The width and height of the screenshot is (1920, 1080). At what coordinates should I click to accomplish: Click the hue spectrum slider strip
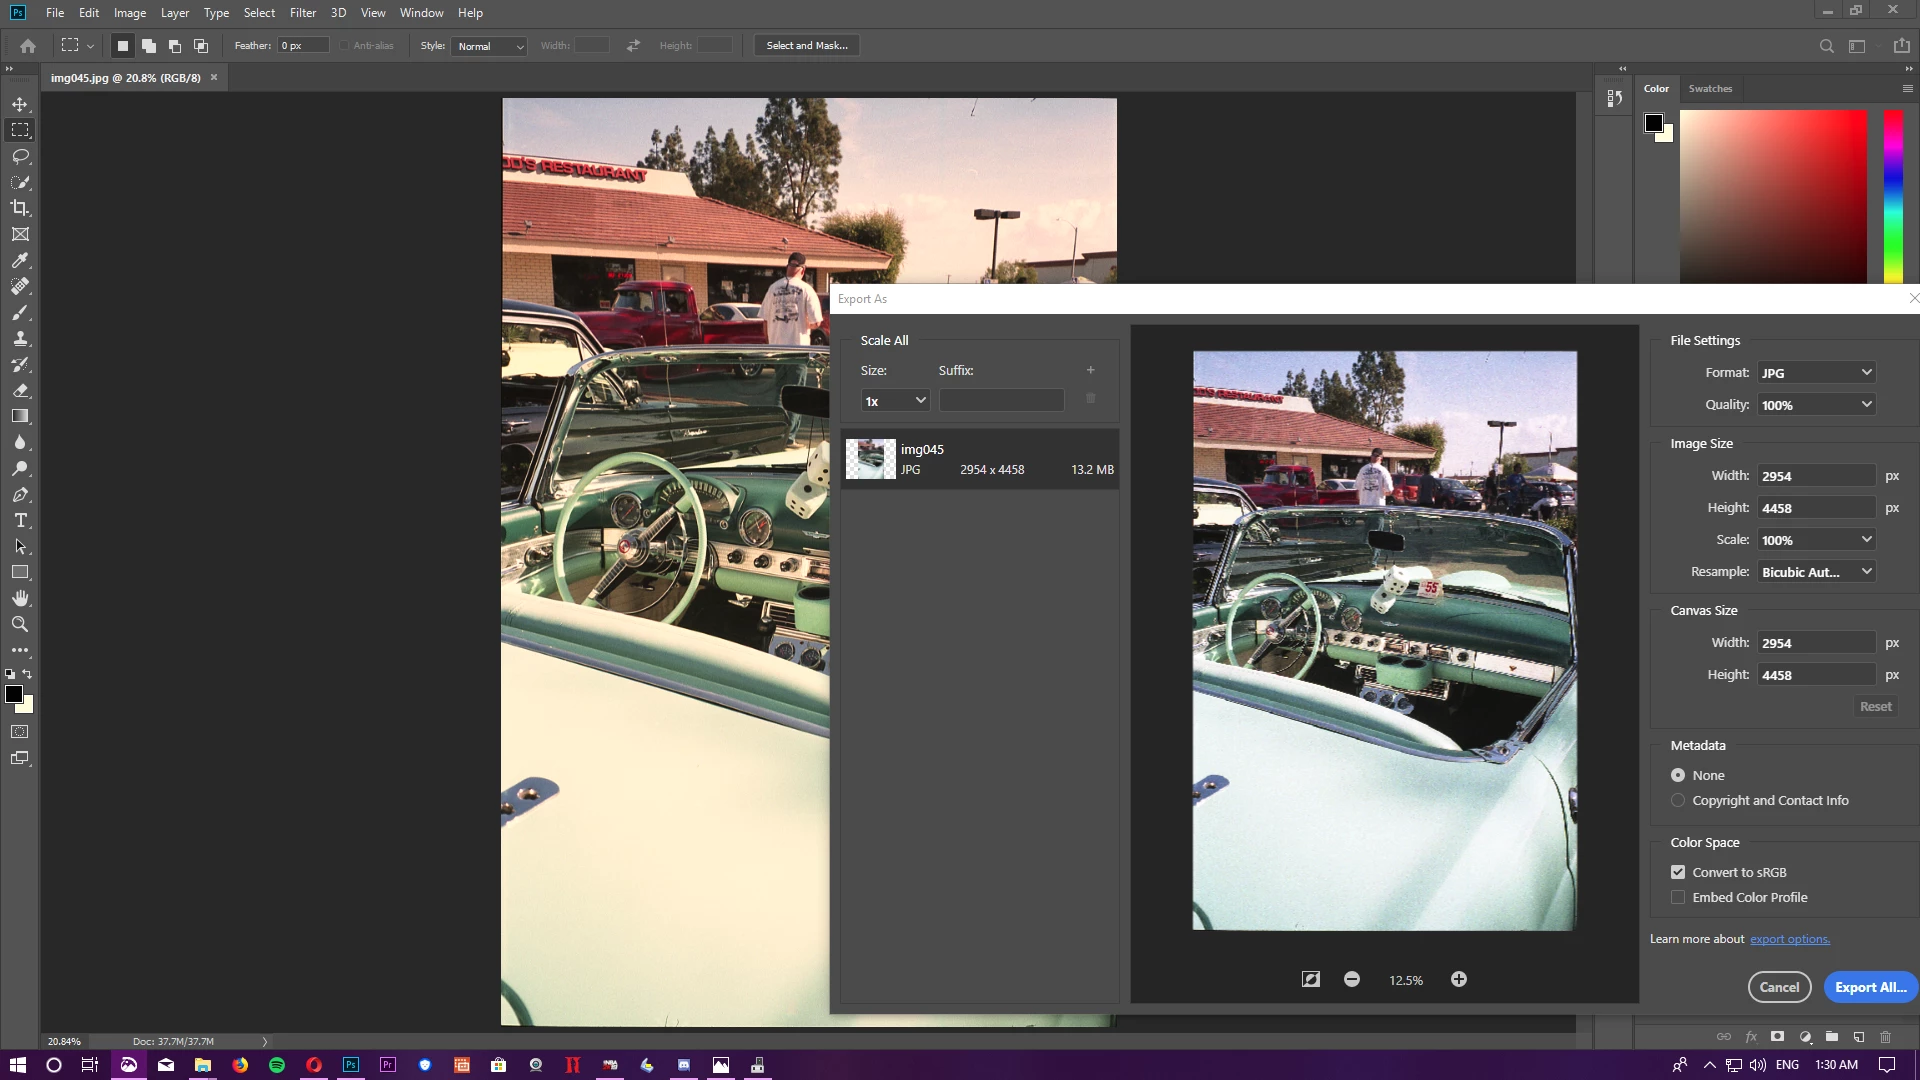point(1893,195)
